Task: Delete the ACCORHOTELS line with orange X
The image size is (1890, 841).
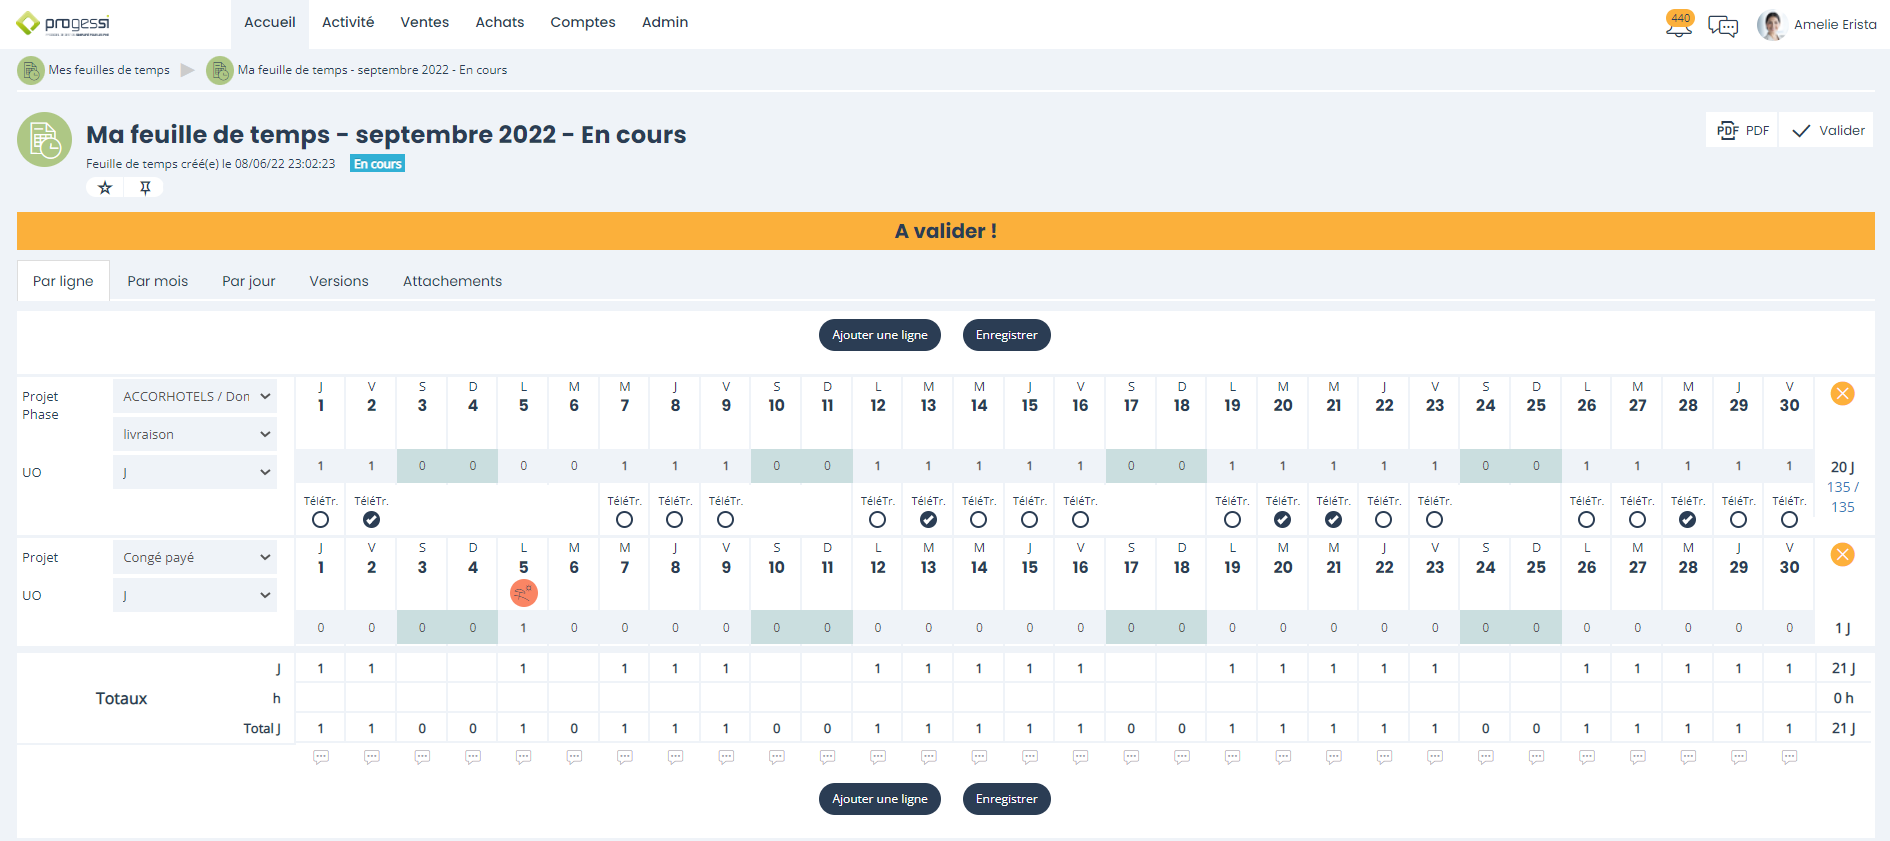Action: (x=1842, y=393)
